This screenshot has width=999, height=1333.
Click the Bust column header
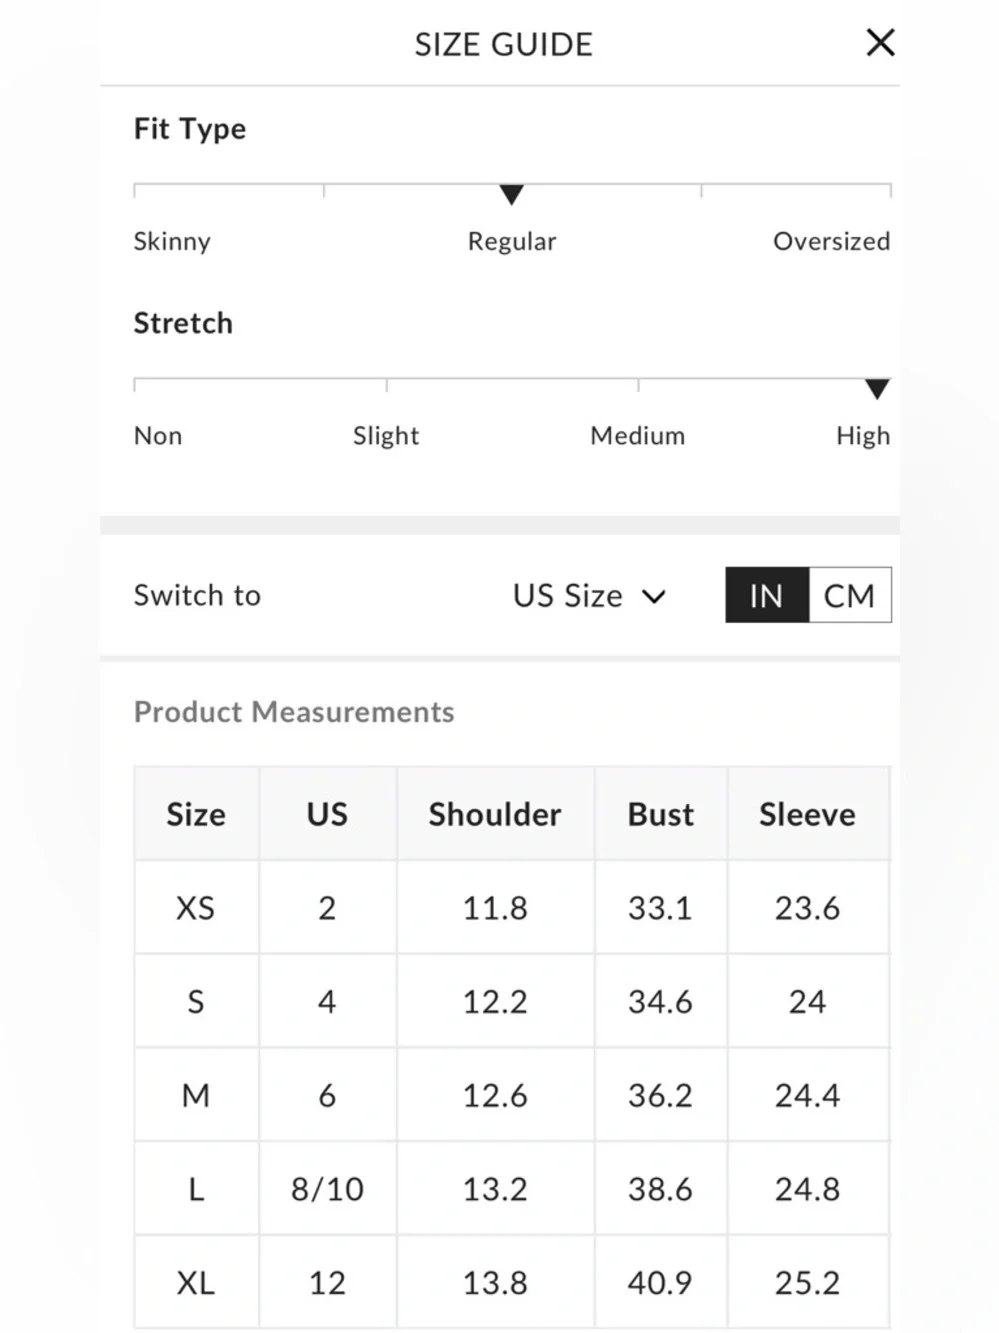point(660,814)
